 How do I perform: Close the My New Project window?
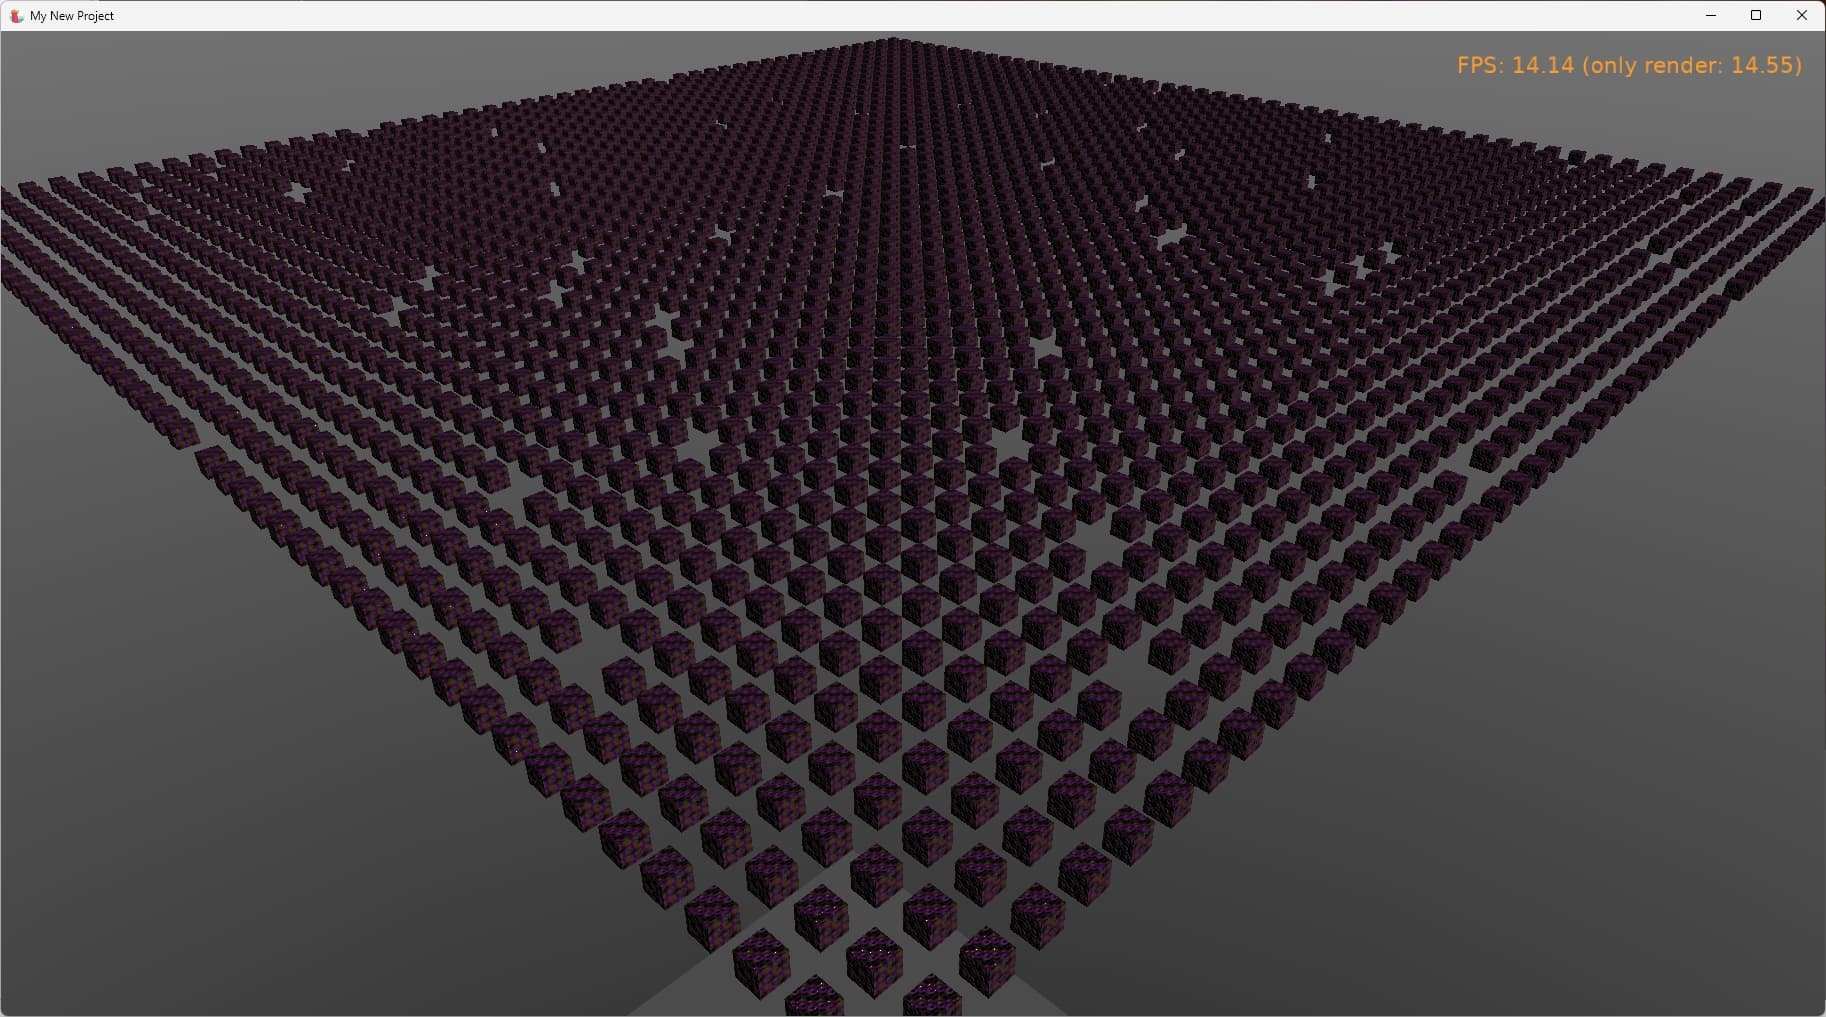tap(1801, 16)
